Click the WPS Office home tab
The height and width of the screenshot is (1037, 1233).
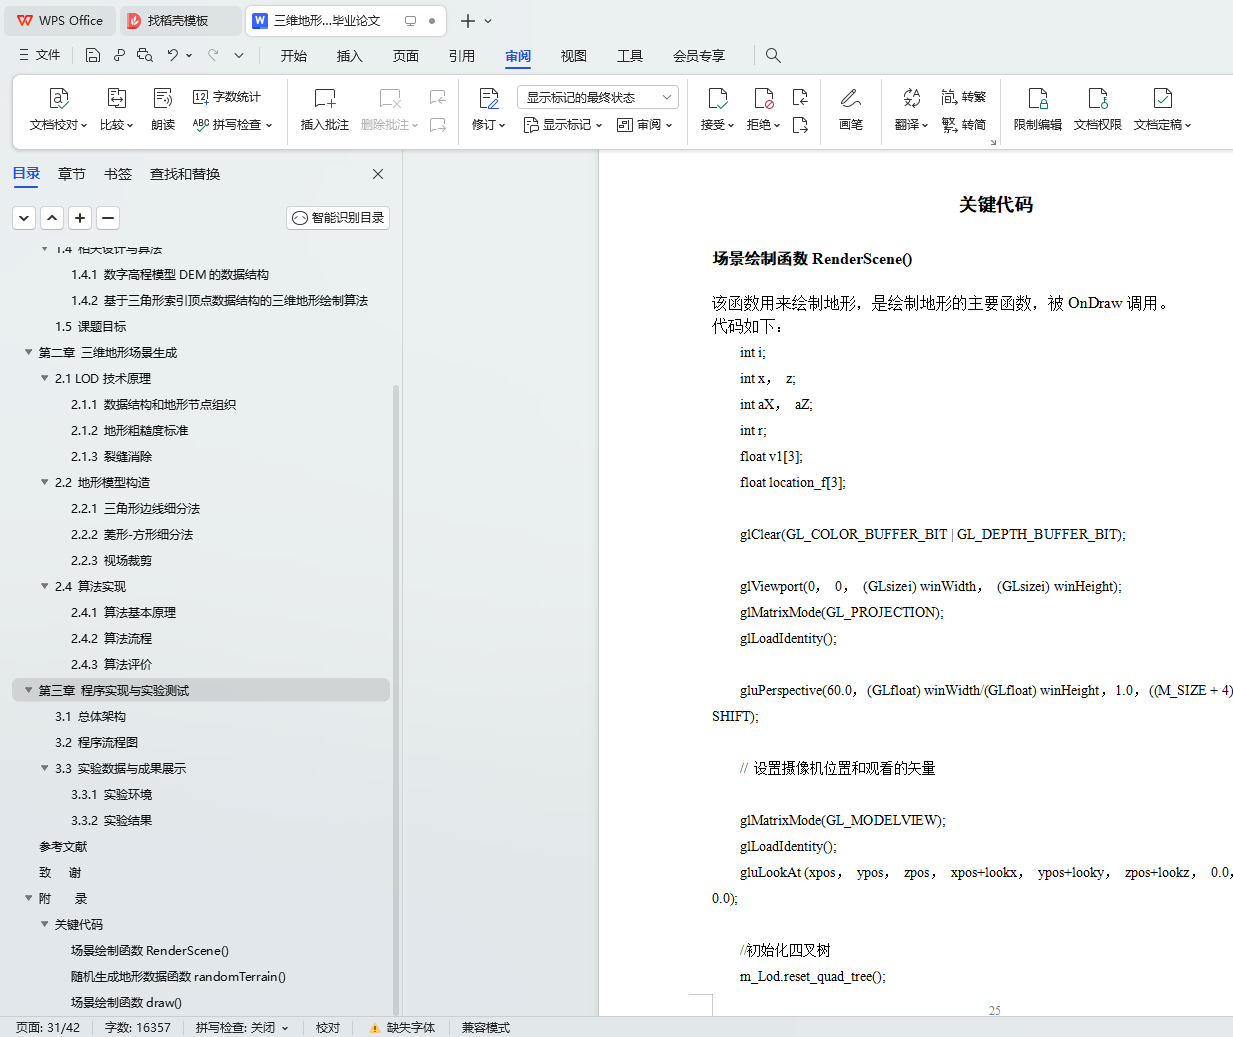pos(60,20)
